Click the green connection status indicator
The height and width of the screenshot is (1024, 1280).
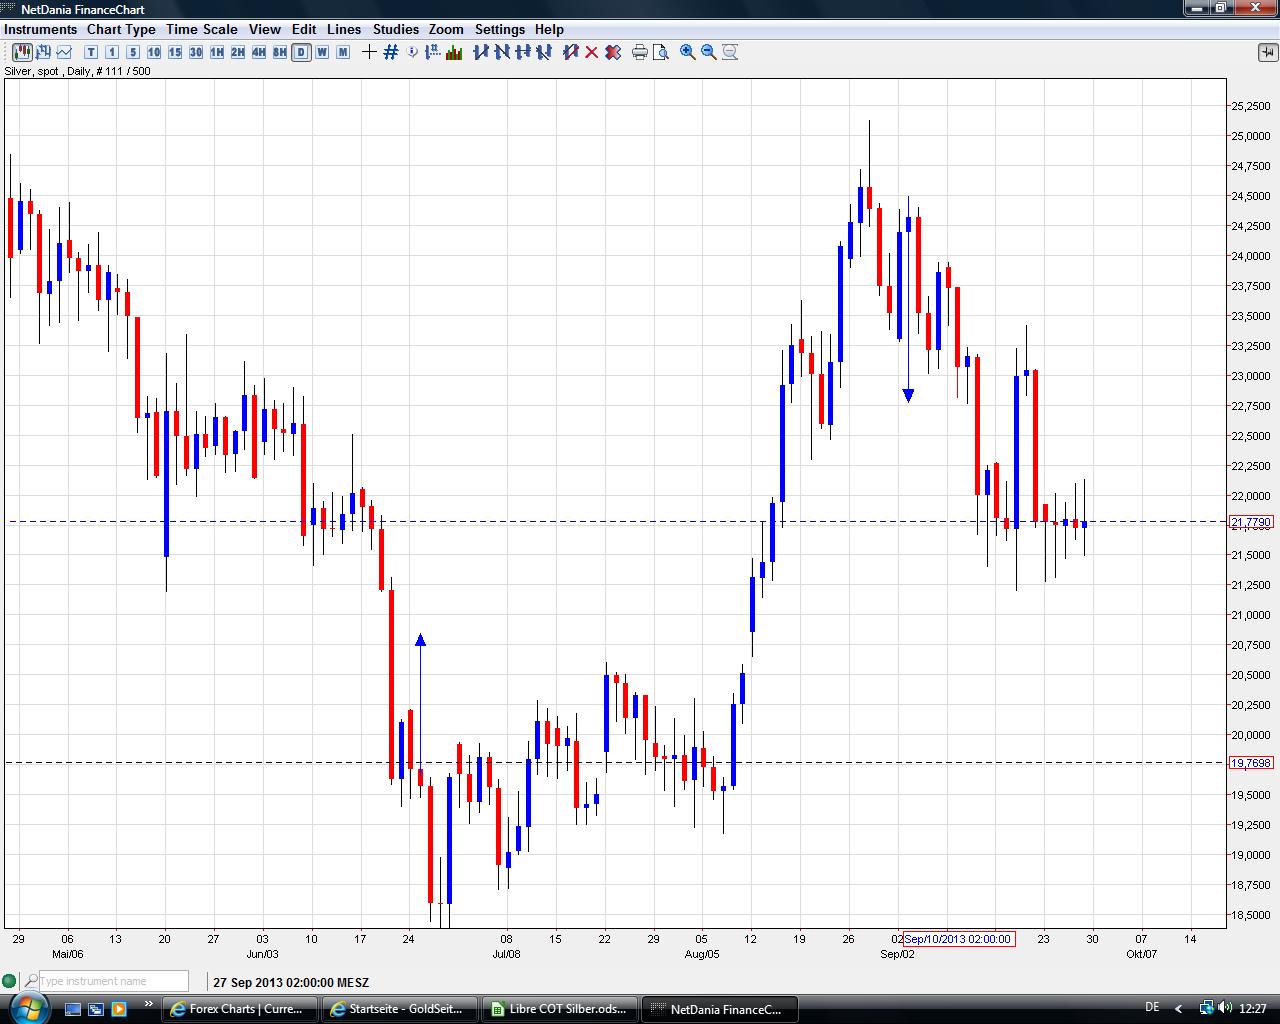10,982
